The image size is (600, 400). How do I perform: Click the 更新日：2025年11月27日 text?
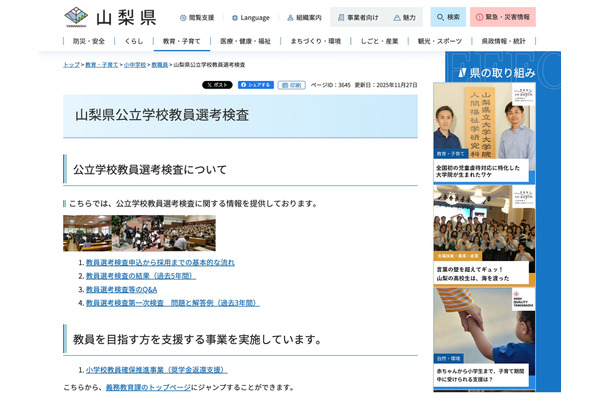tap(386, 85)
